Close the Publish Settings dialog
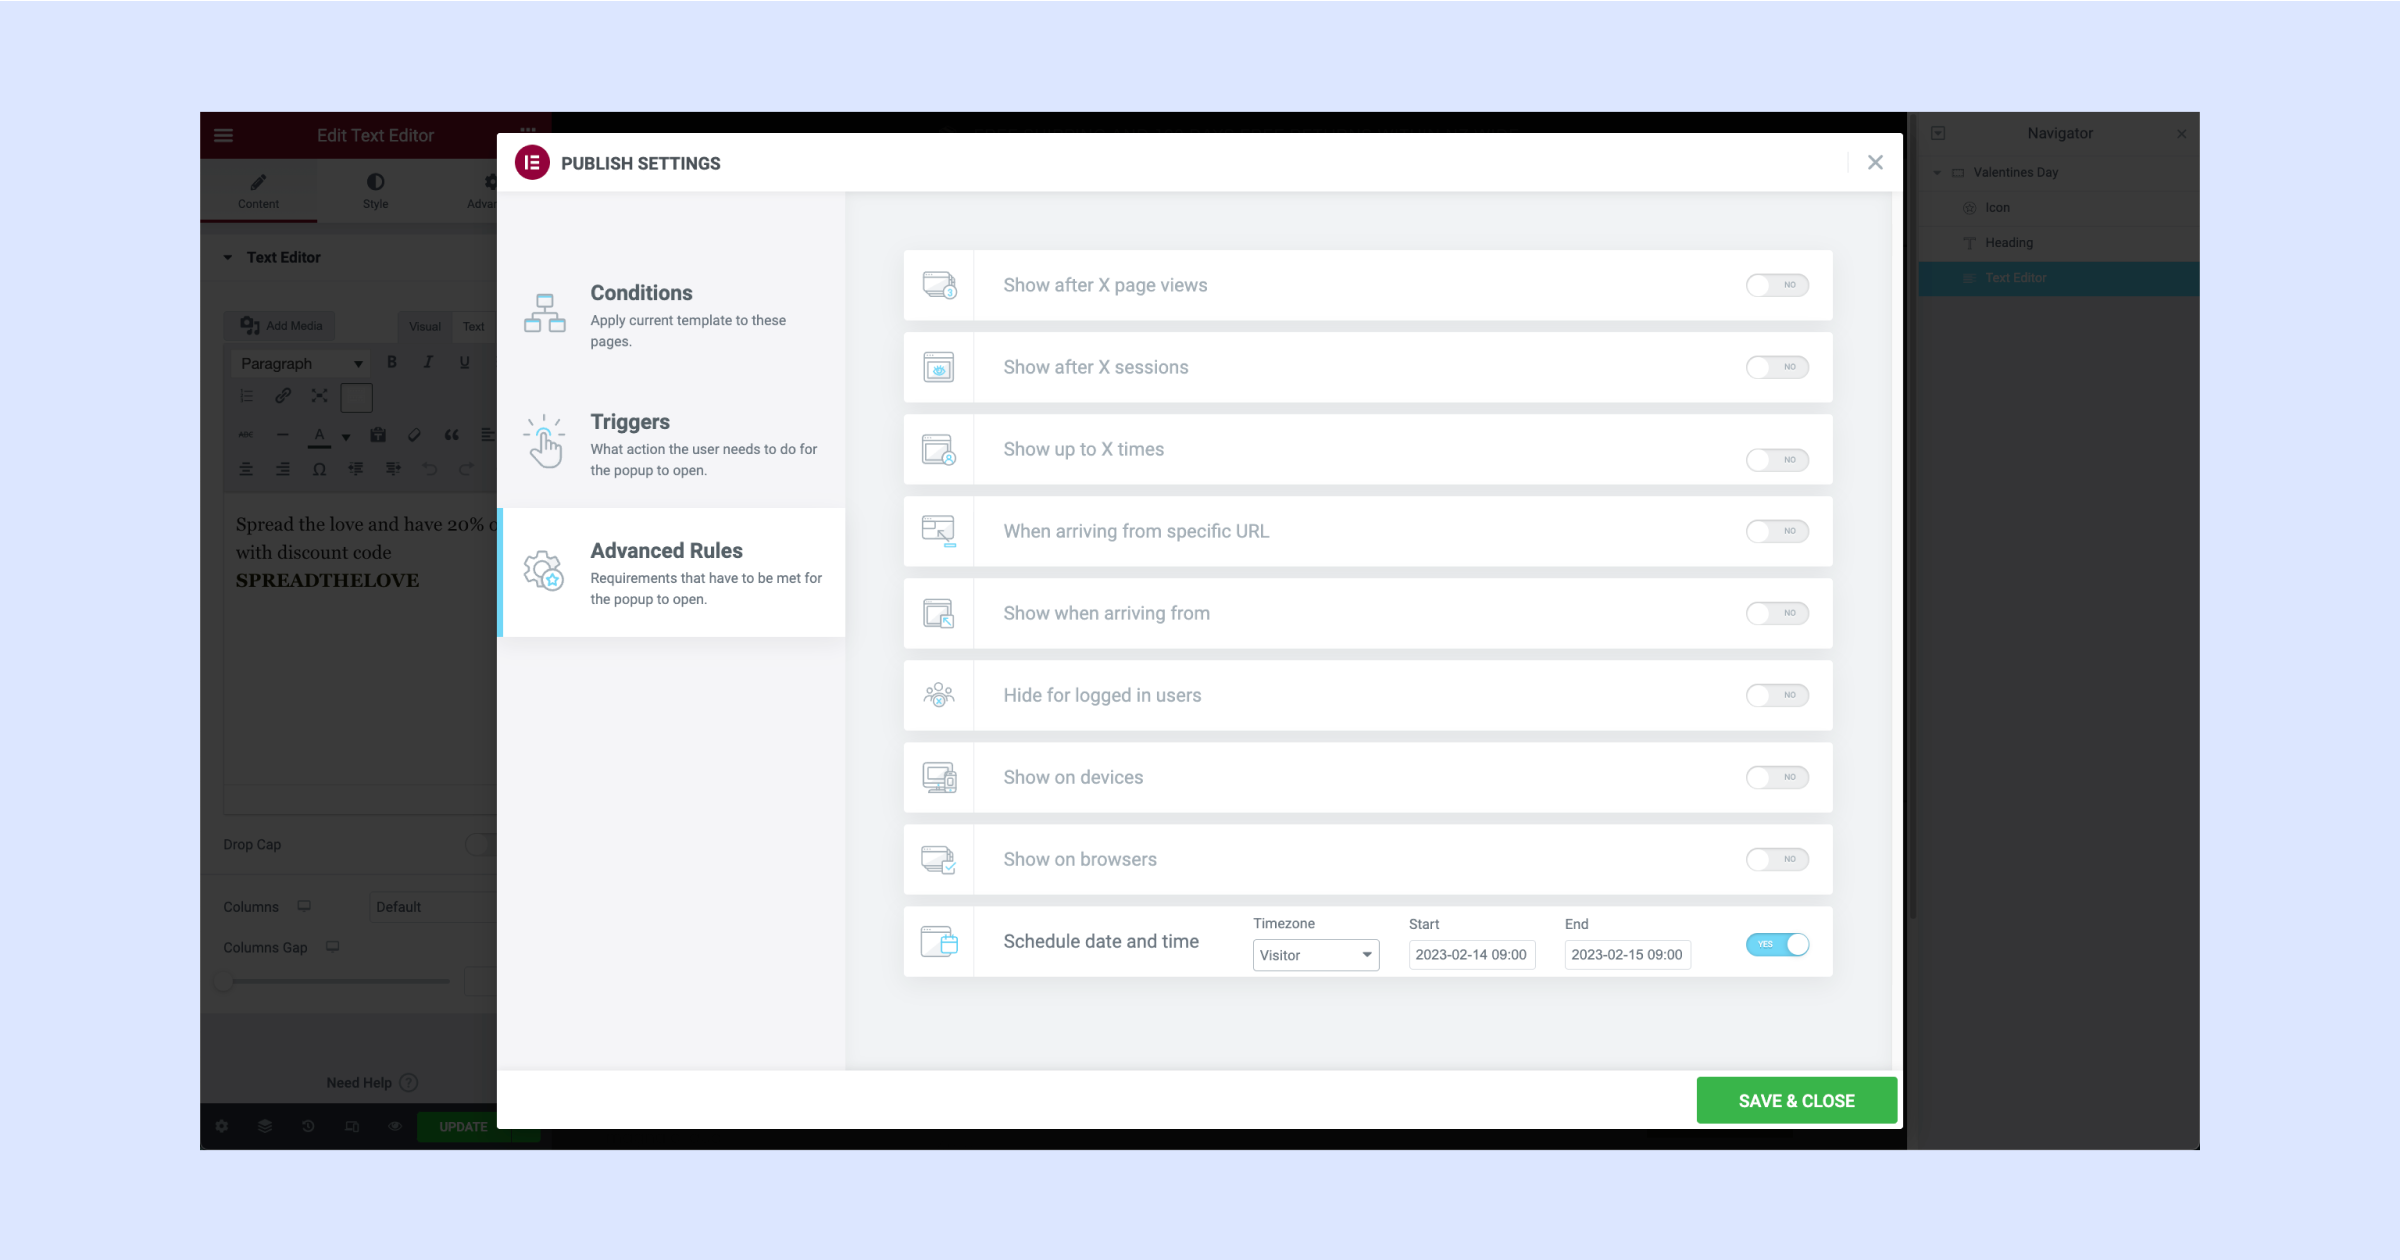The height and width of the screenshot is (1260, 2400). (1876, 162)
